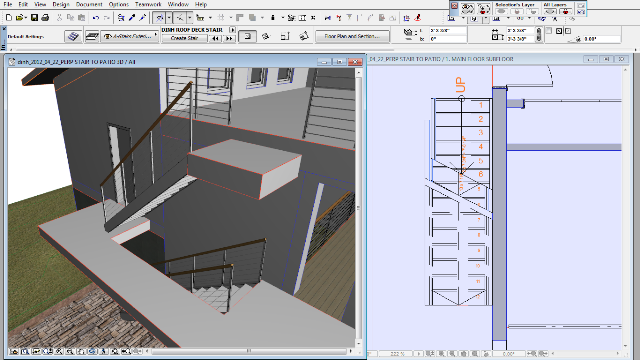
Task: Select the Pick Up Parameters eyedropper
Action: 132,18
